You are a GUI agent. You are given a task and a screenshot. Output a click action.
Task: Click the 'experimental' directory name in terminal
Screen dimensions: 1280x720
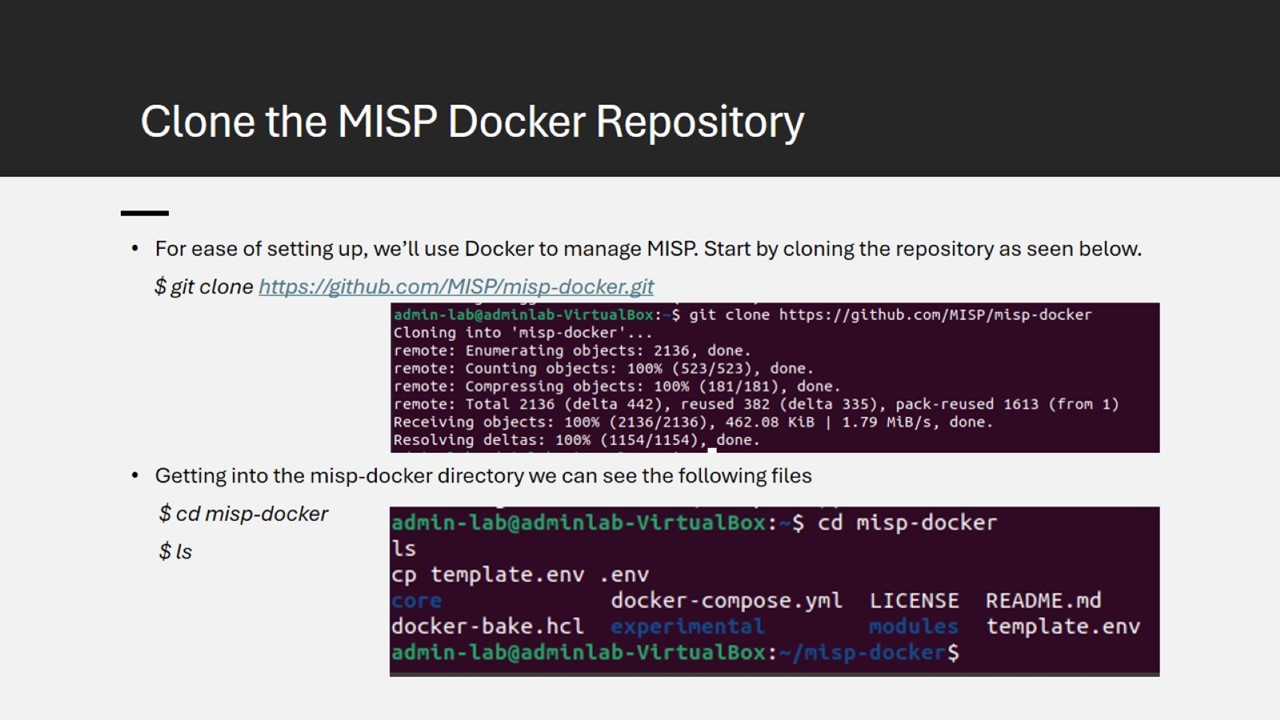687,627
